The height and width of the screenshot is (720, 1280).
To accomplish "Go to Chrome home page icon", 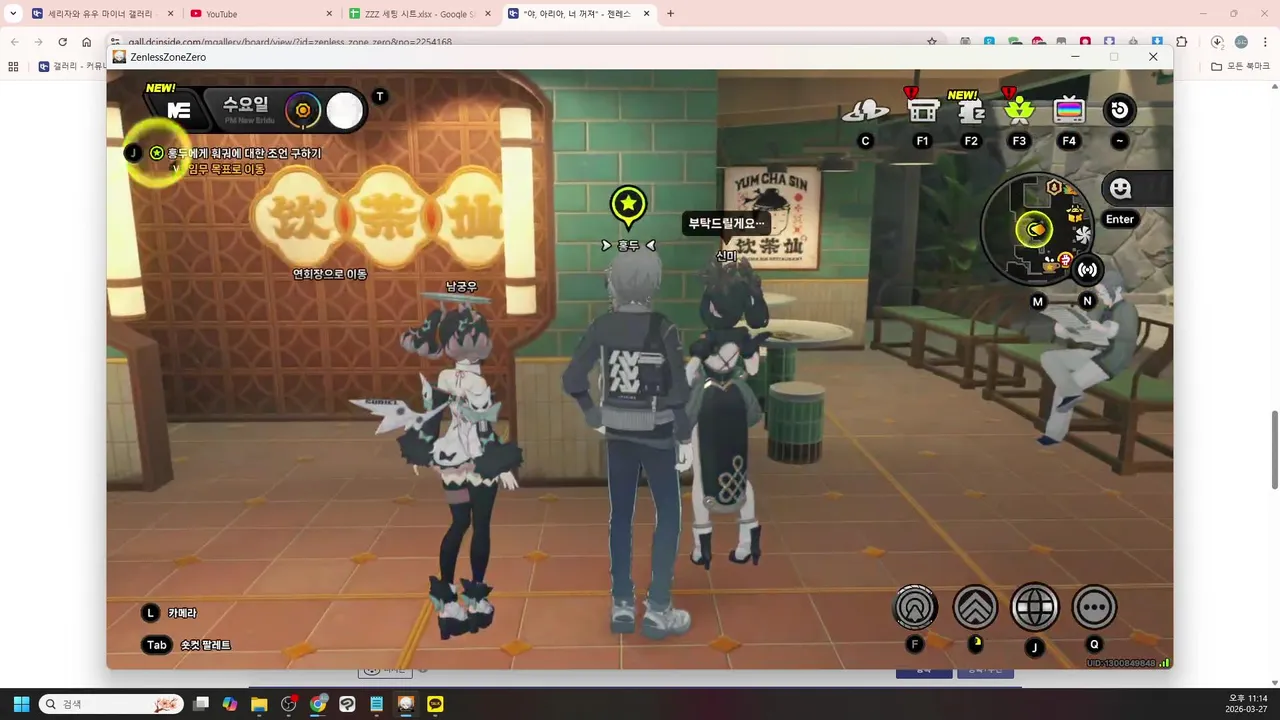I will tap(87, 42).
